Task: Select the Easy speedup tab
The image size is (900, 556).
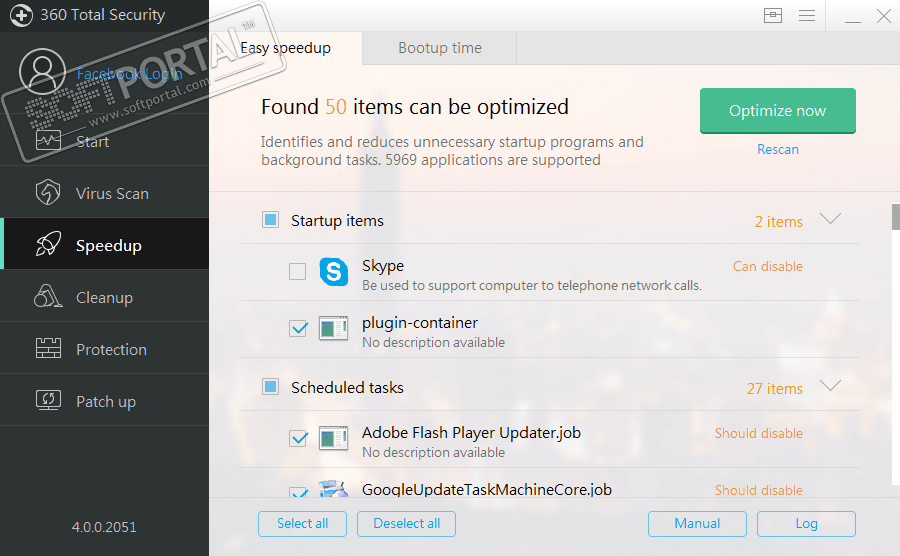Action: pos(286,48)
